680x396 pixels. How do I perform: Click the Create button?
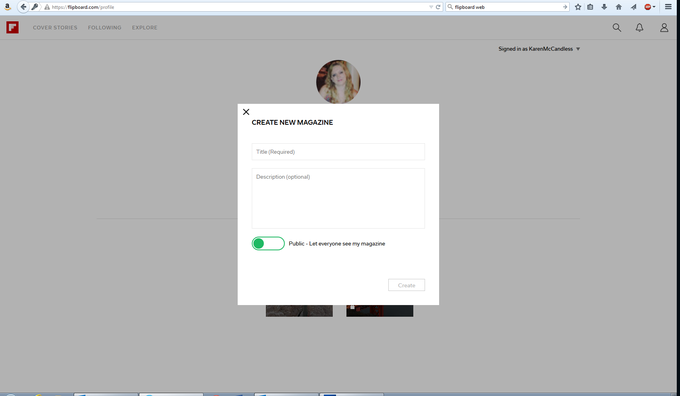(406, 285)
